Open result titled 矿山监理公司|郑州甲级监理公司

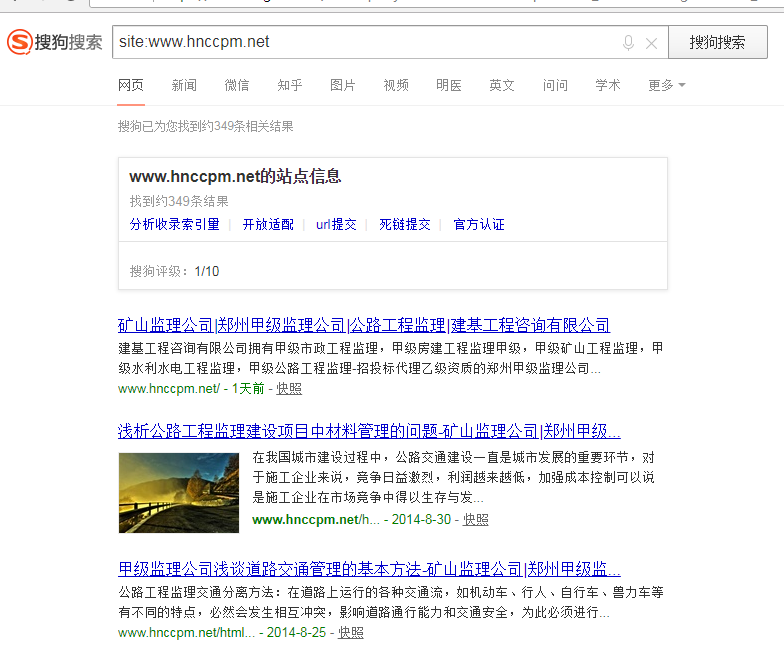[364, 326]
